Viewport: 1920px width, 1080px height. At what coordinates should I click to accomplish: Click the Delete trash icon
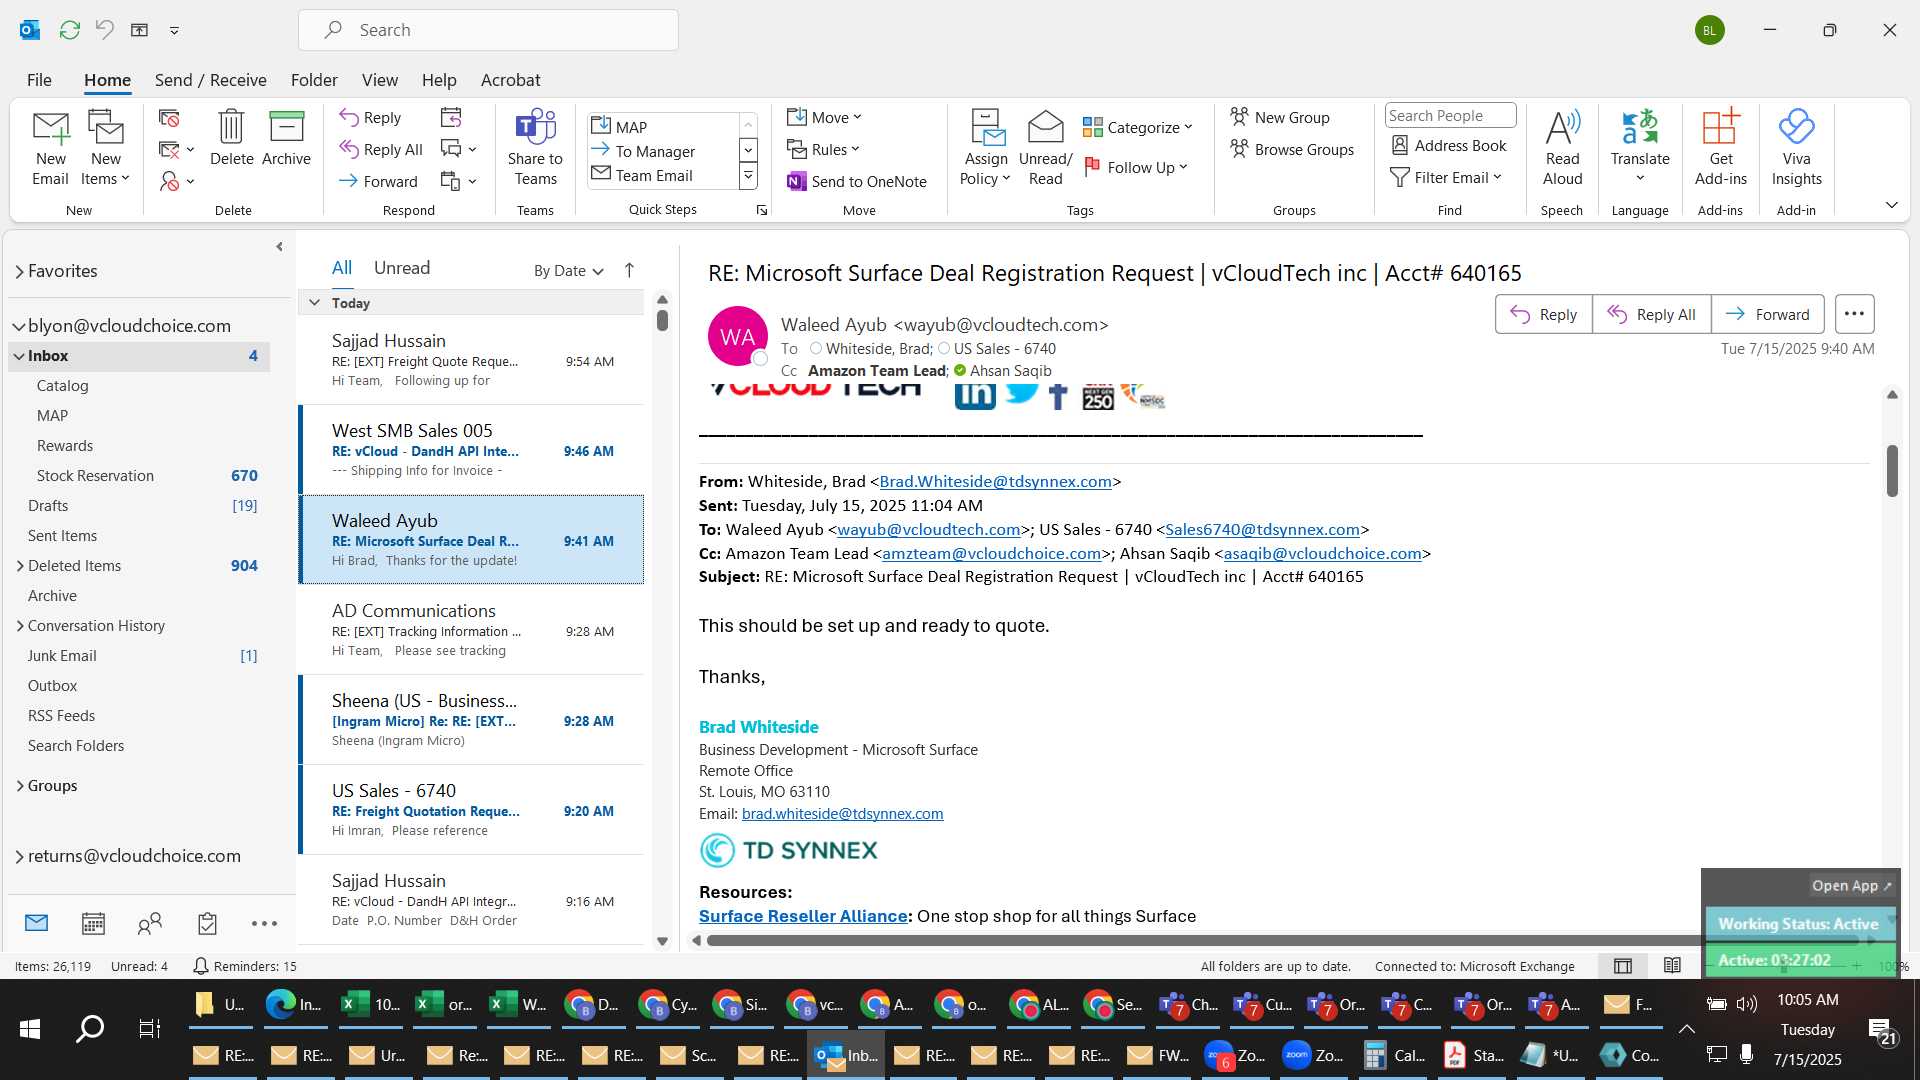coord(231,137)
